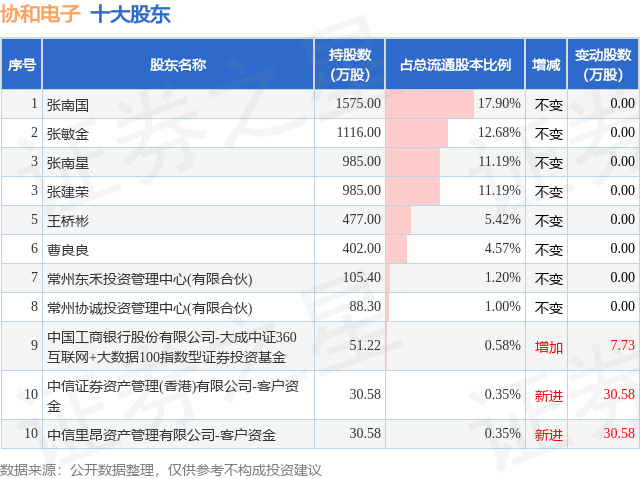Click holding value 105.40
The image size is (640, 479).
click(x=362, y=277)
